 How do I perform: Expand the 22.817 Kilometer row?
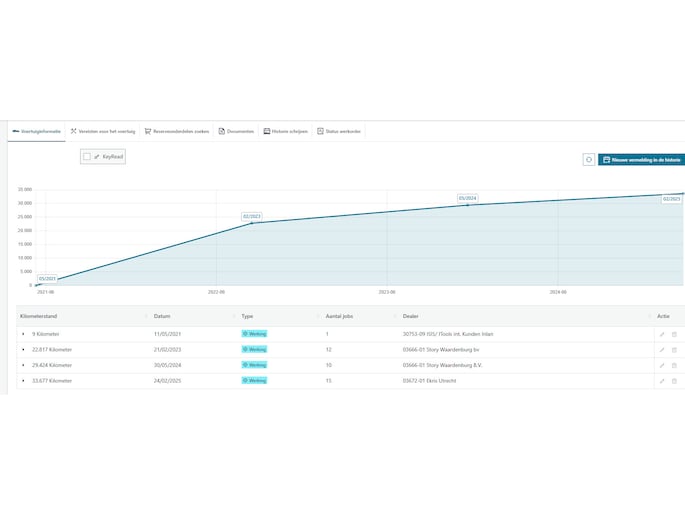23,350
